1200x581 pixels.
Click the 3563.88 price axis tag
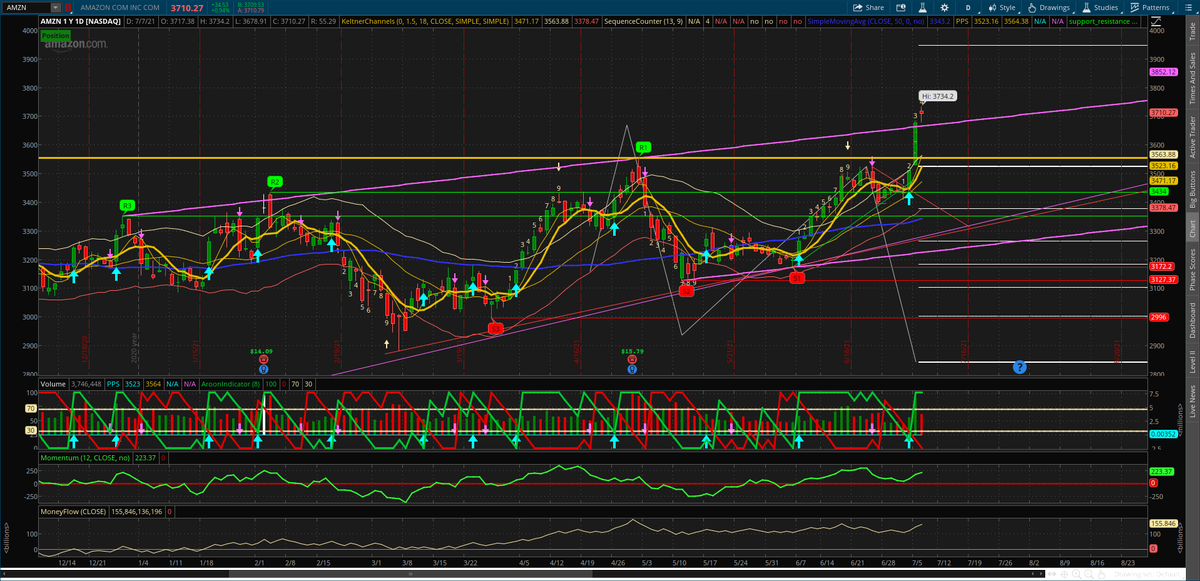[1162, 155]
